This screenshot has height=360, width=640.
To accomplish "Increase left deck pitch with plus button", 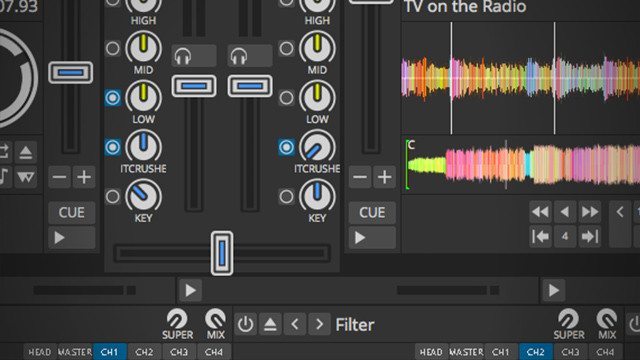I will [x=84, y=177].
